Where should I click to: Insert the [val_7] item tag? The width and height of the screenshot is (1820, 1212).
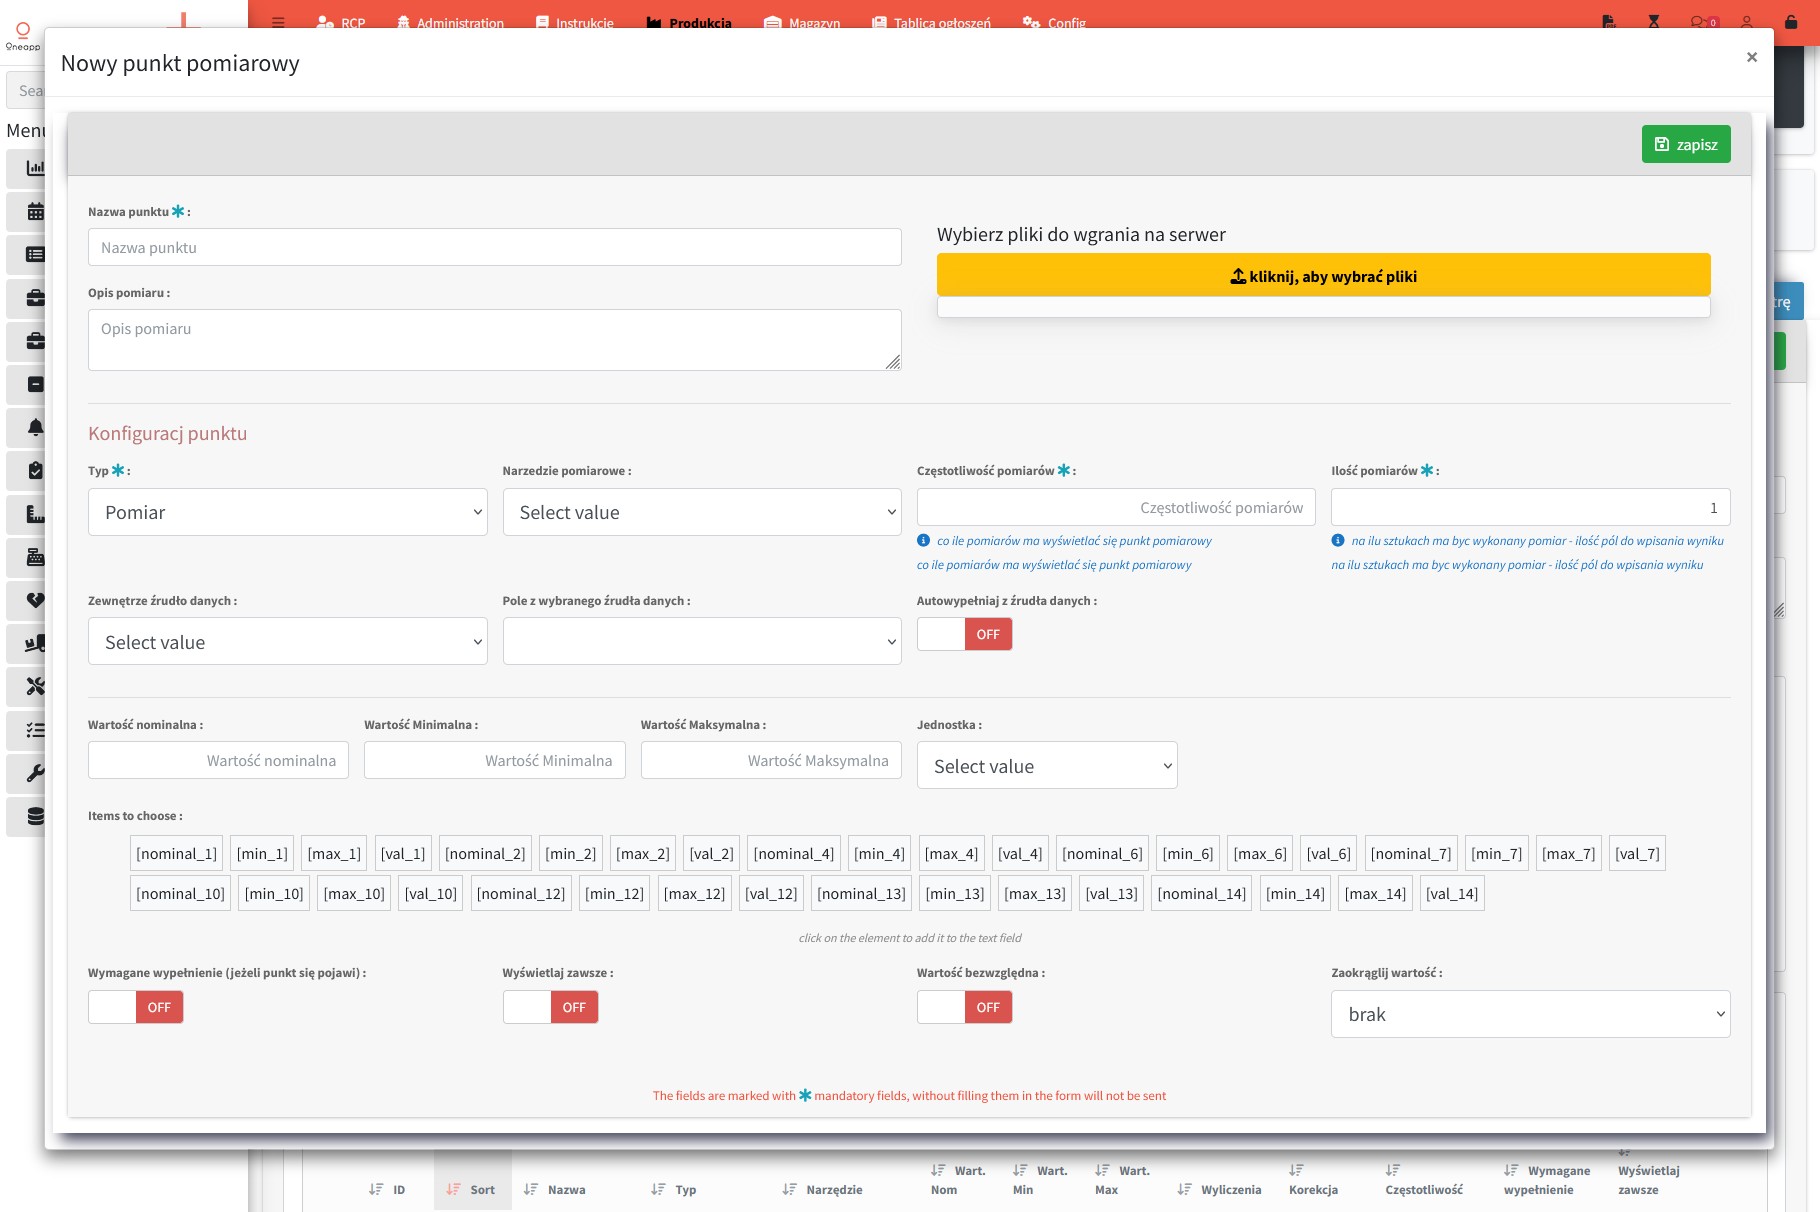pyautogui.click(x=1637, y=854)
